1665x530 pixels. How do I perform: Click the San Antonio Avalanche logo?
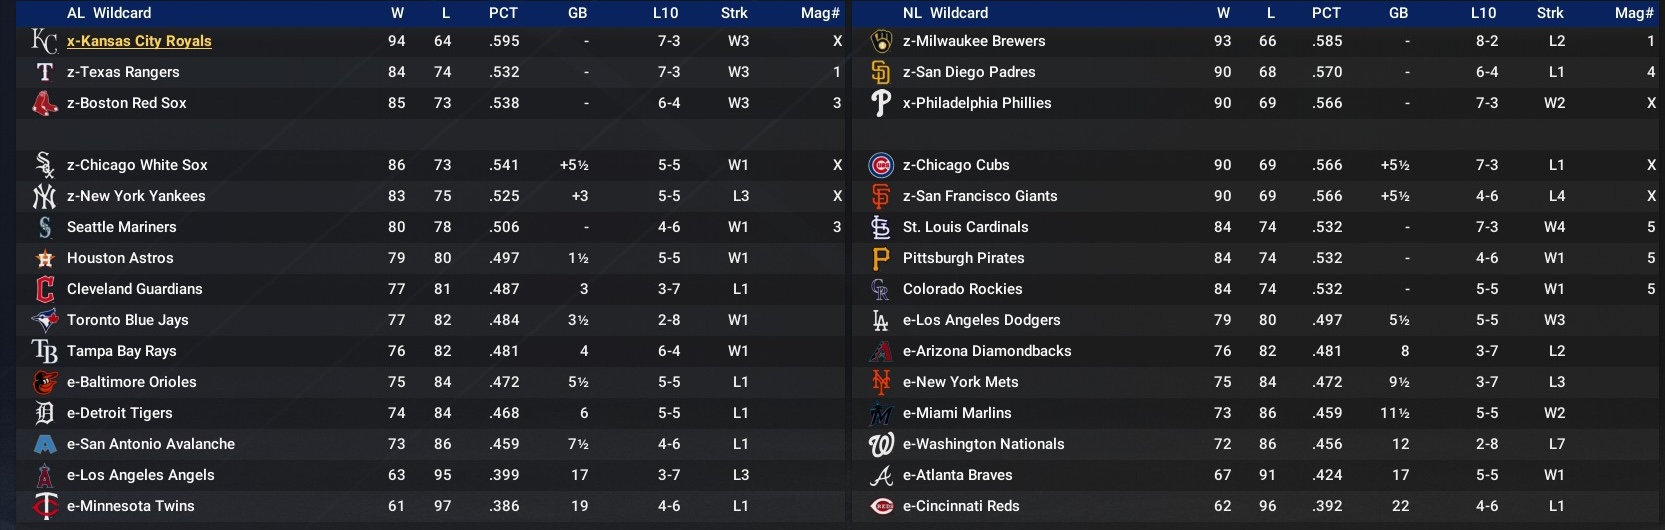pyautogui.click(x=44, y=444)
